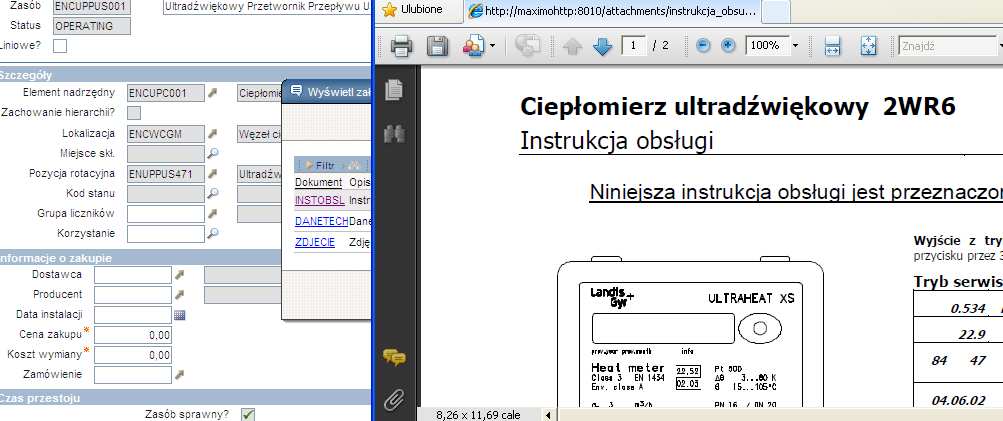Screen dimensions: 1003x421
Task: Click the Dostawca input field
Action: 133,275
